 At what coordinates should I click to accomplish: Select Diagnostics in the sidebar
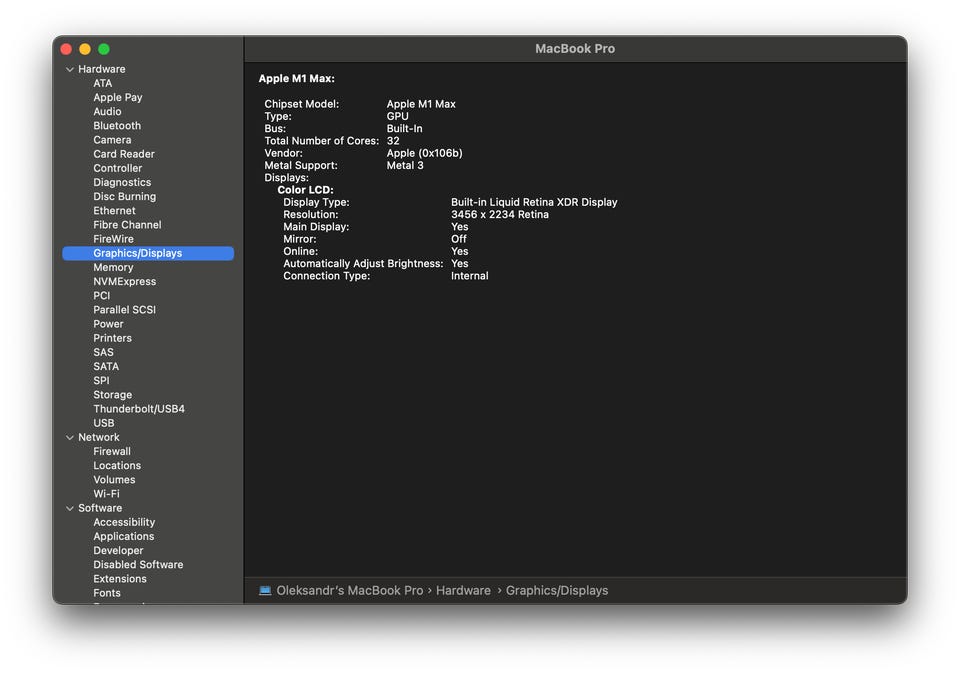pyautogui.click(x=122, y=182)
